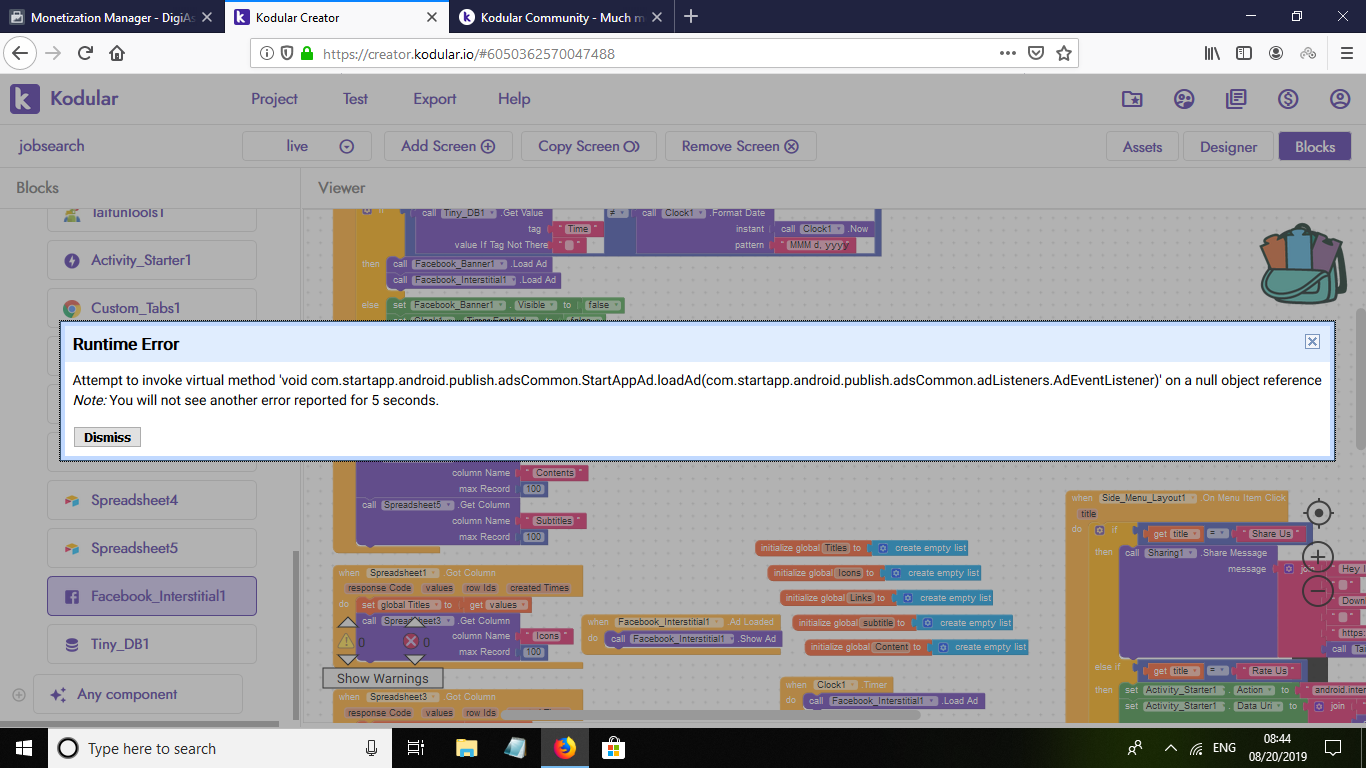Image resolution: width=1366 pixels, height=768 pixels.
Task: Bookmark this page with the star icon
Action: tap(1064, 53)
